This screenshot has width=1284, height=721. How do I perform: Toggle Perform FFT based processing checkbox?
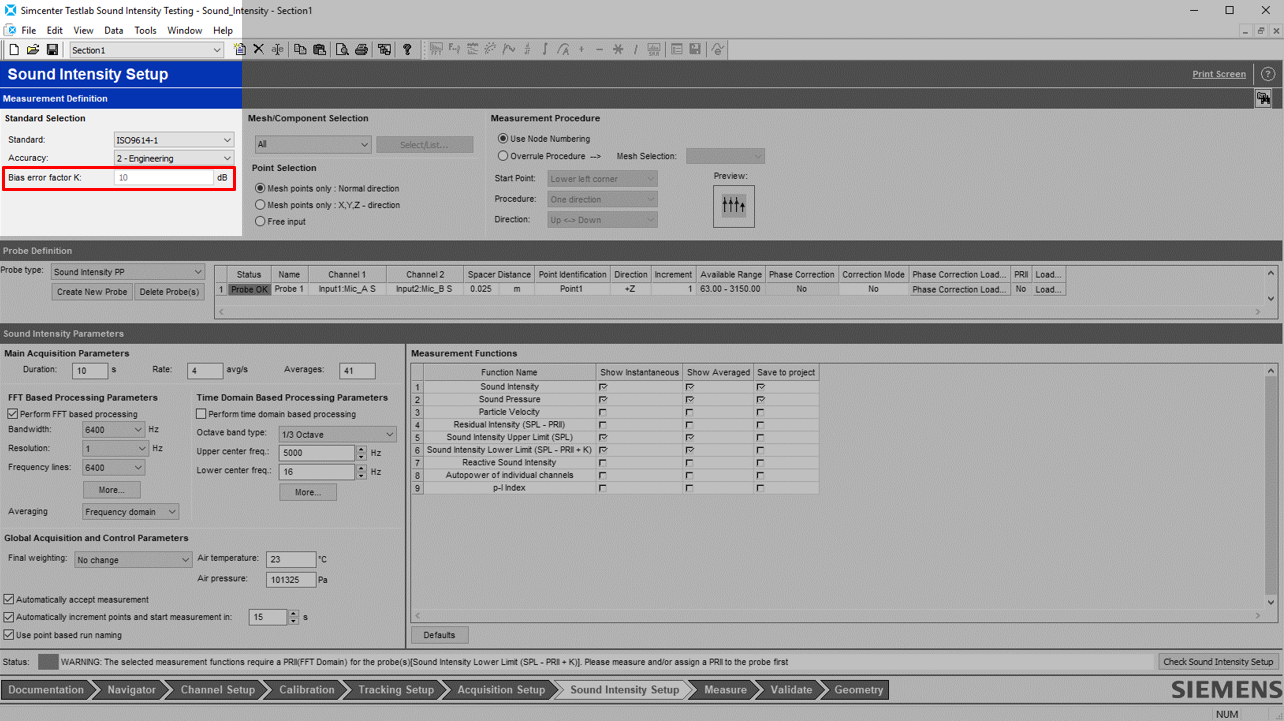pos(13,414)
